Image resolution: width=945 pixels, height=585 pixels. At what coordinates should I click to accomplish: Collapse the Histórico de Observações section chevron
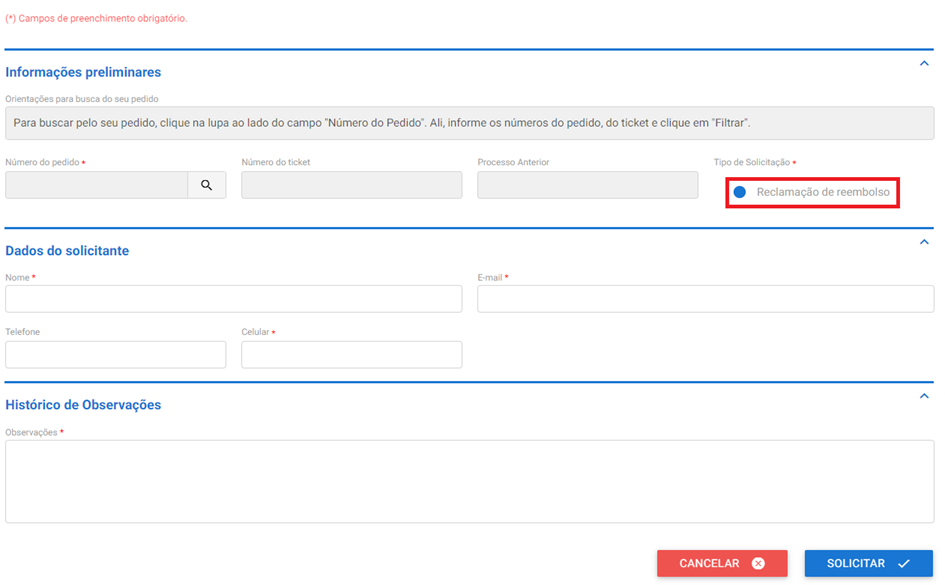pos(924,396)
